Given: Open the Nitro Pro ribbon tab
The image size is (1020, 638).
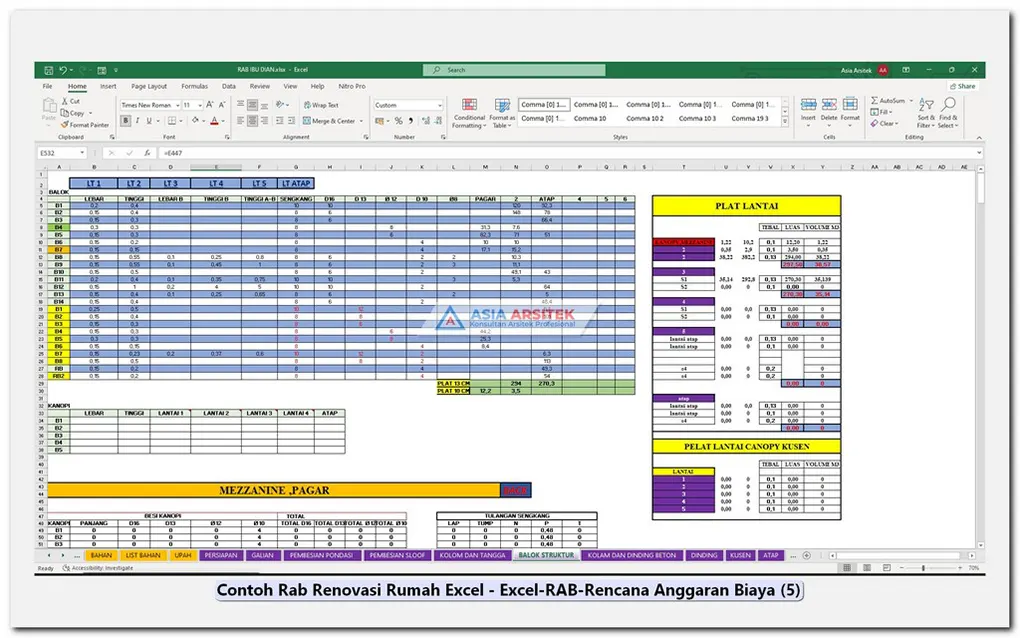Looking at the screenshot, I should point(352,86).
